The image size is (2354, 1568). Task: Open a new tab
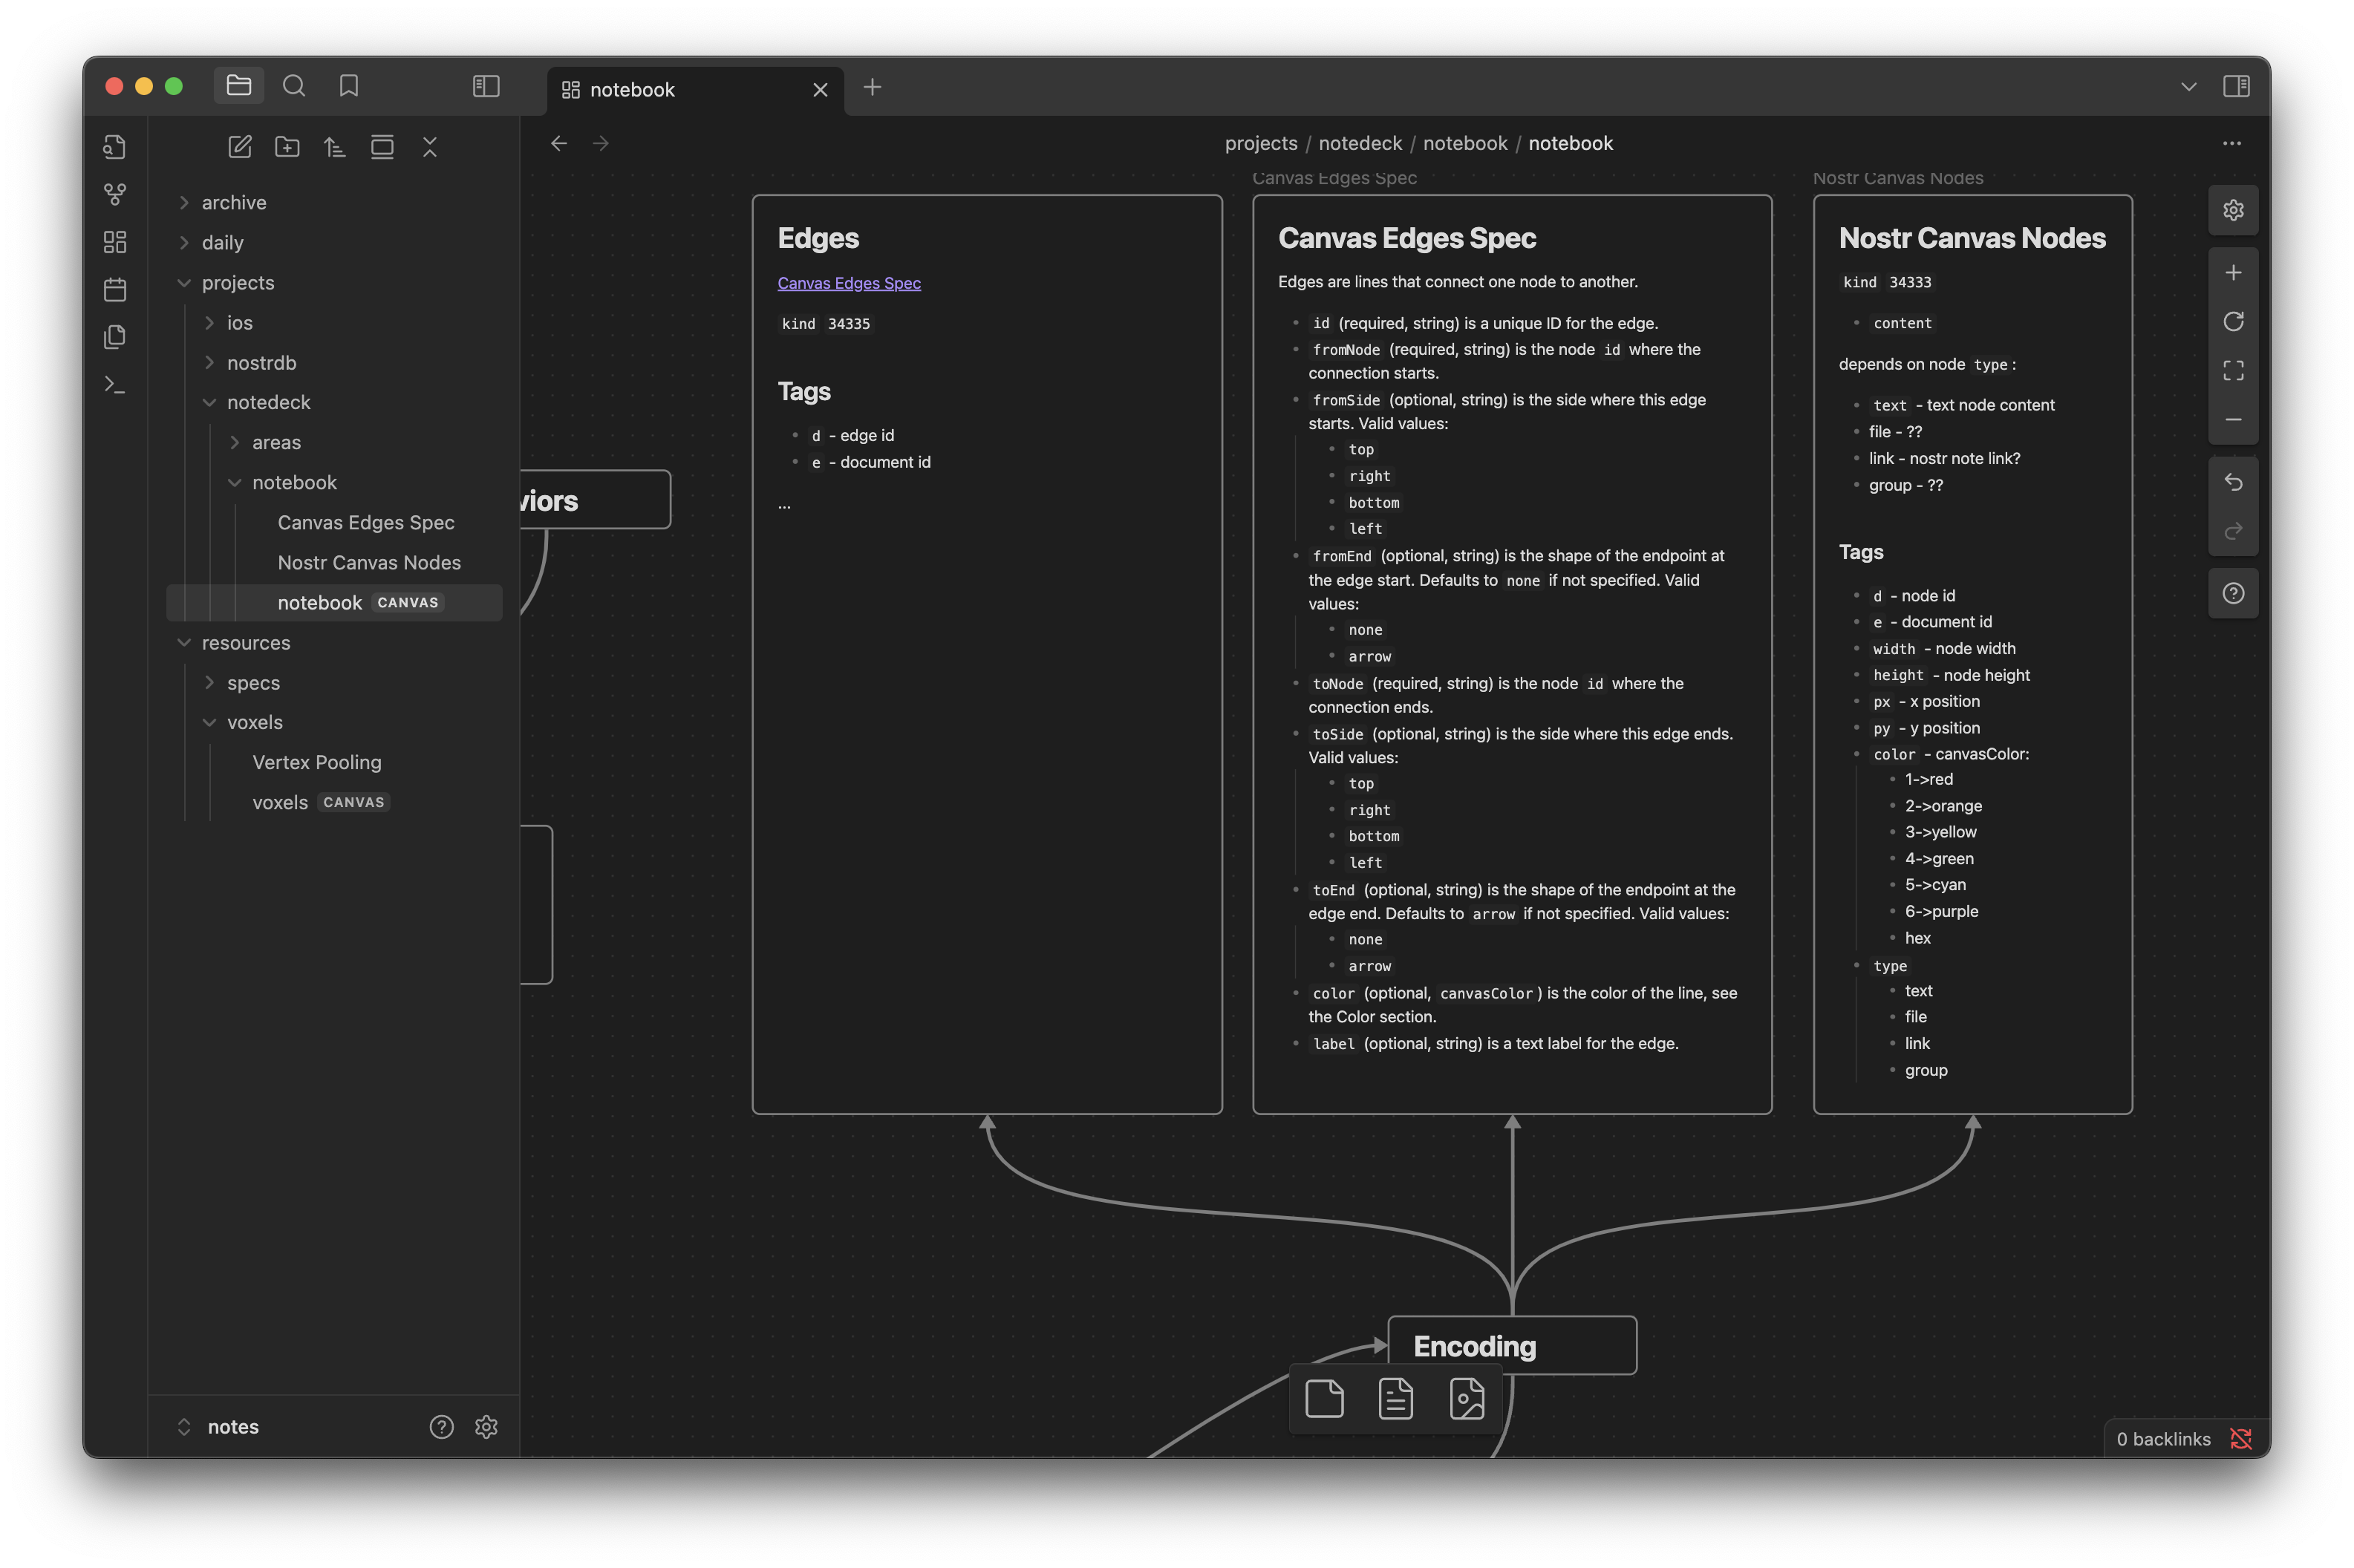point(872,87)
